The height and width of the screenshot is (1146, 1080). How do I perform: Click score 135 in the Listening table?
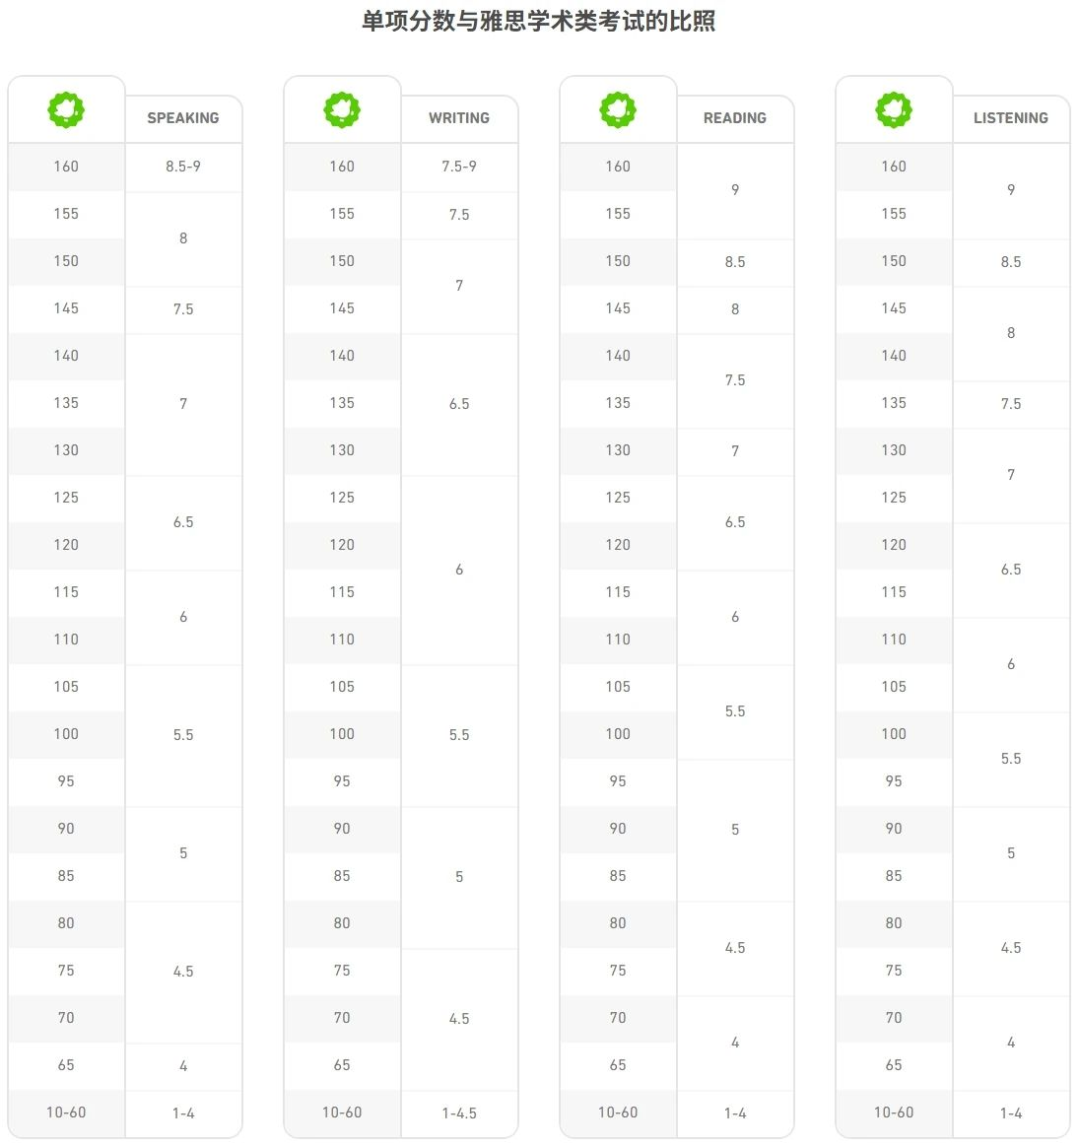[x=894, y=403]
